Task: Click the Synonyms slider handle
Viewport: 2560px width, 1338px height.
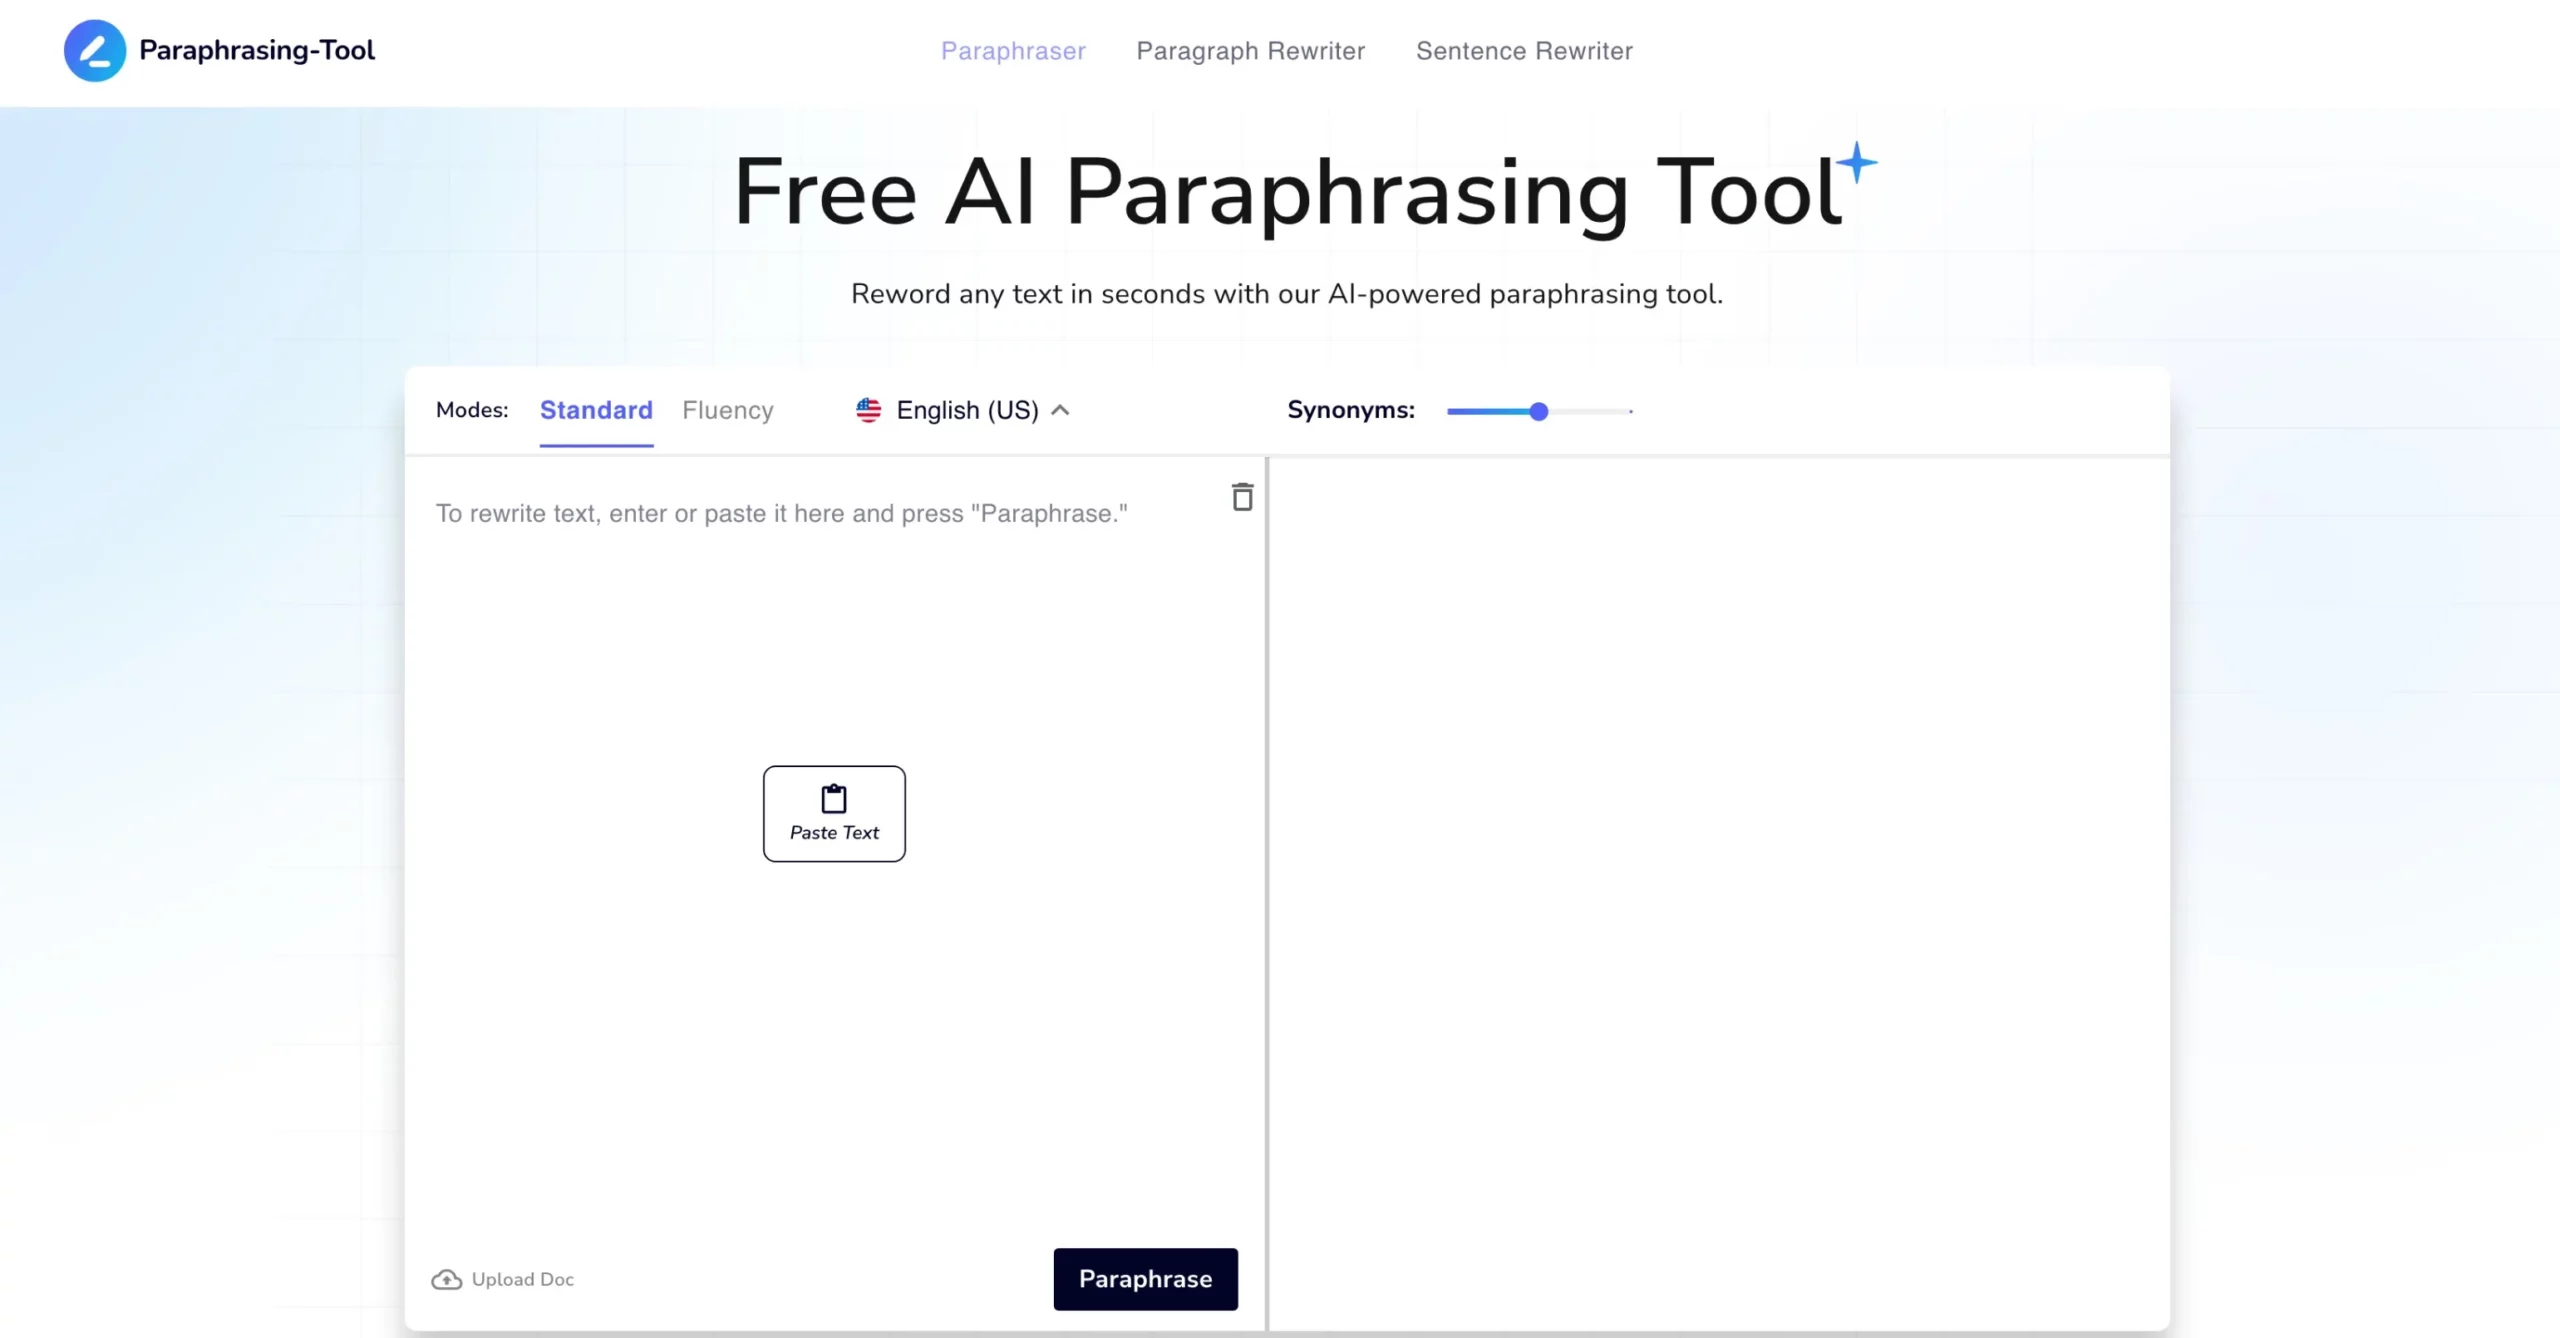Action: click(x=1539, y=411)
